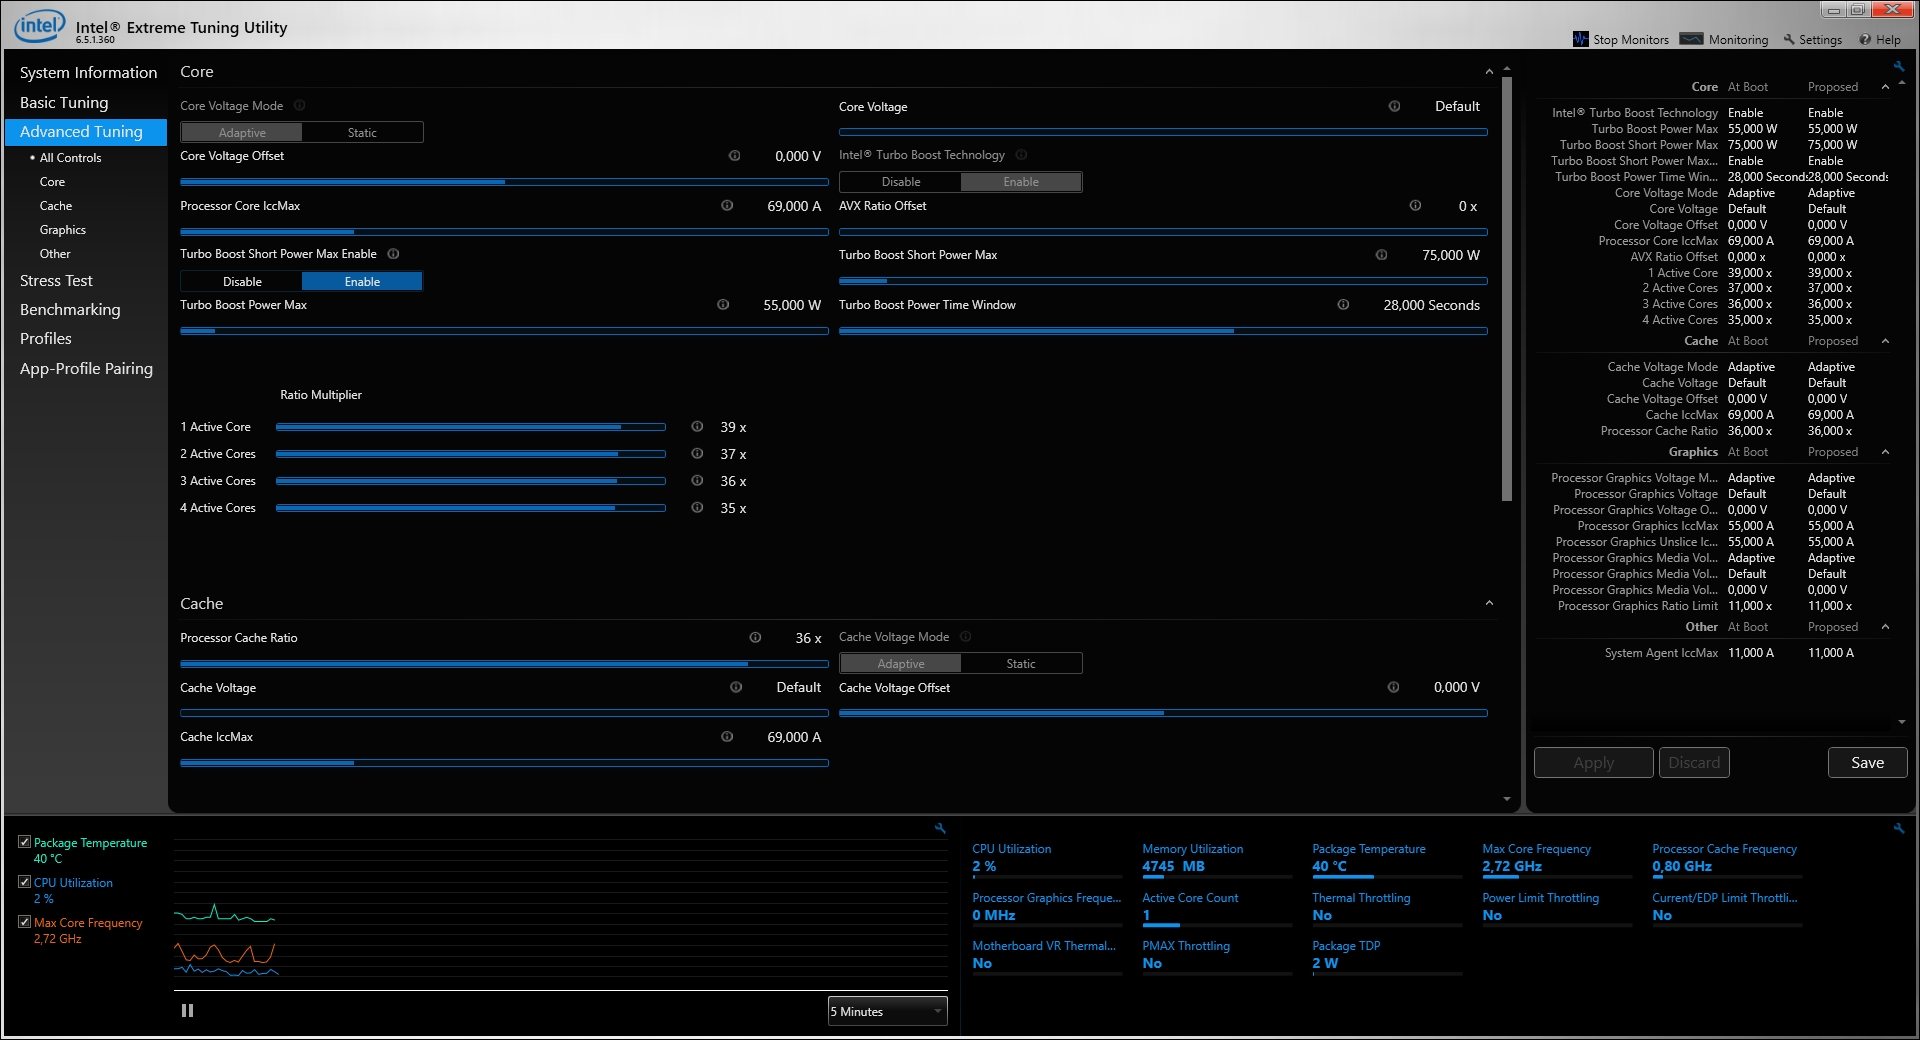Uncheck CPU Utilization graph checkbox

(25, 882)
